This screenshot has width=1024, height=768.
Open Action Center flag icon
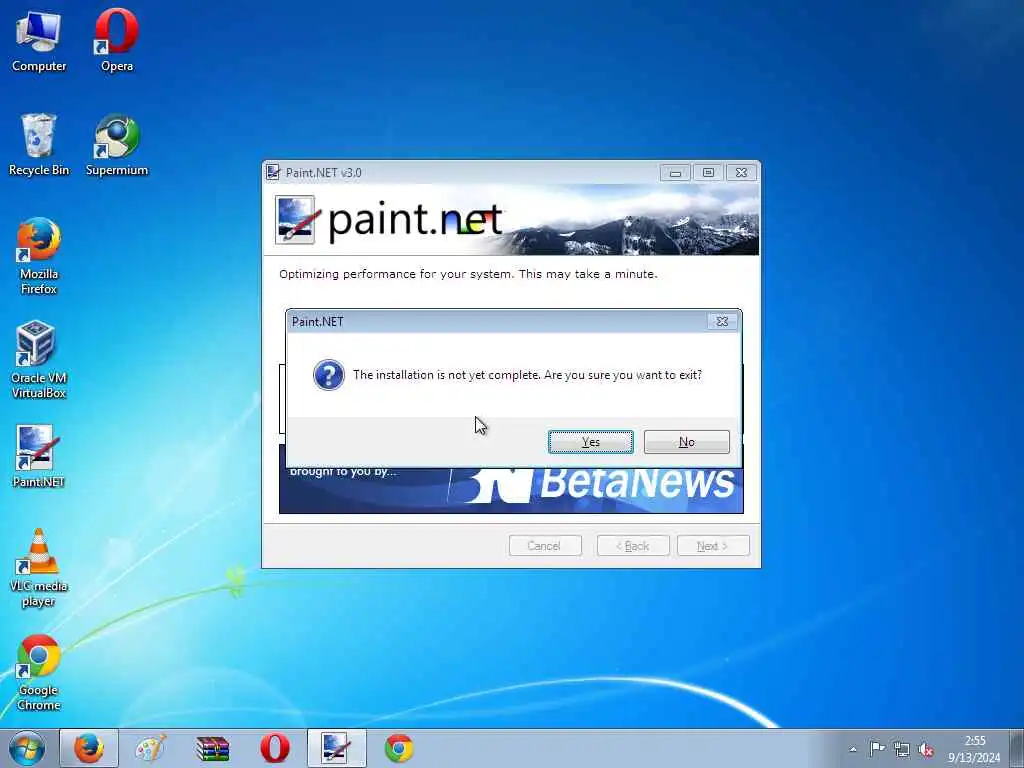tap(877, 749)
